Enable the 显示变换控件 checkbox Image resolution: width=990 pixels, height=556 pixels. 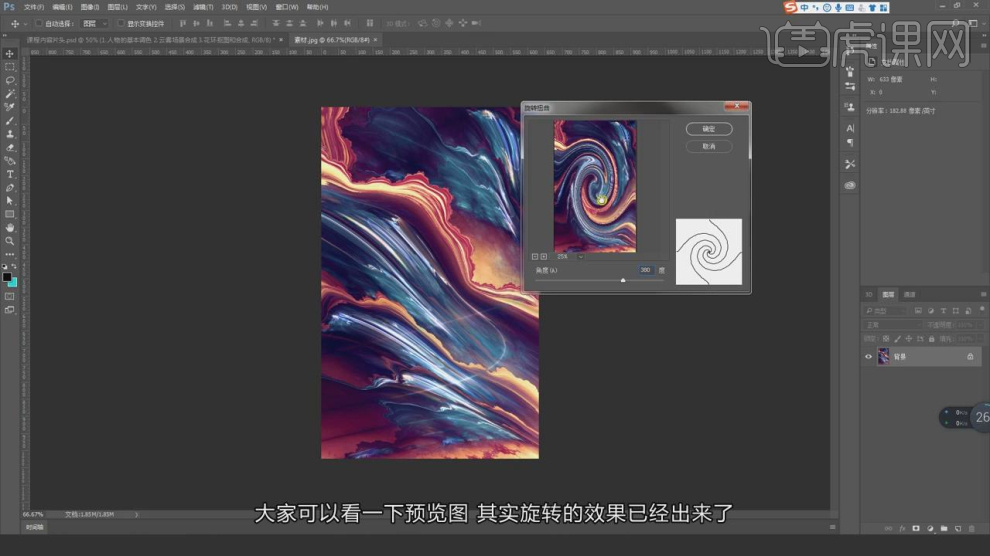[x=121, y=23]
